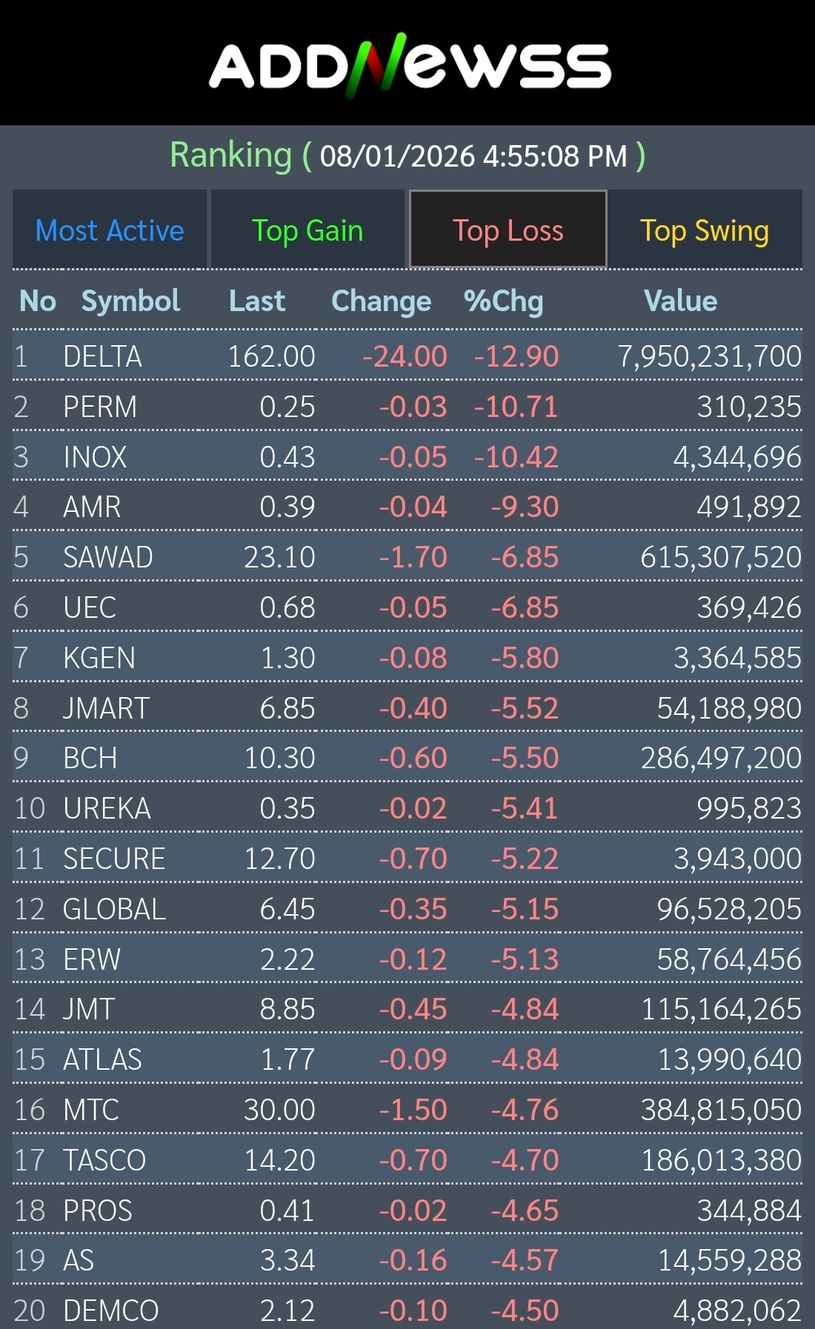Image resolution: width=815 pixels, height=1329 pixels.
Task: Open the SAWAD stock symbol
Action: (x=108, y=557)
